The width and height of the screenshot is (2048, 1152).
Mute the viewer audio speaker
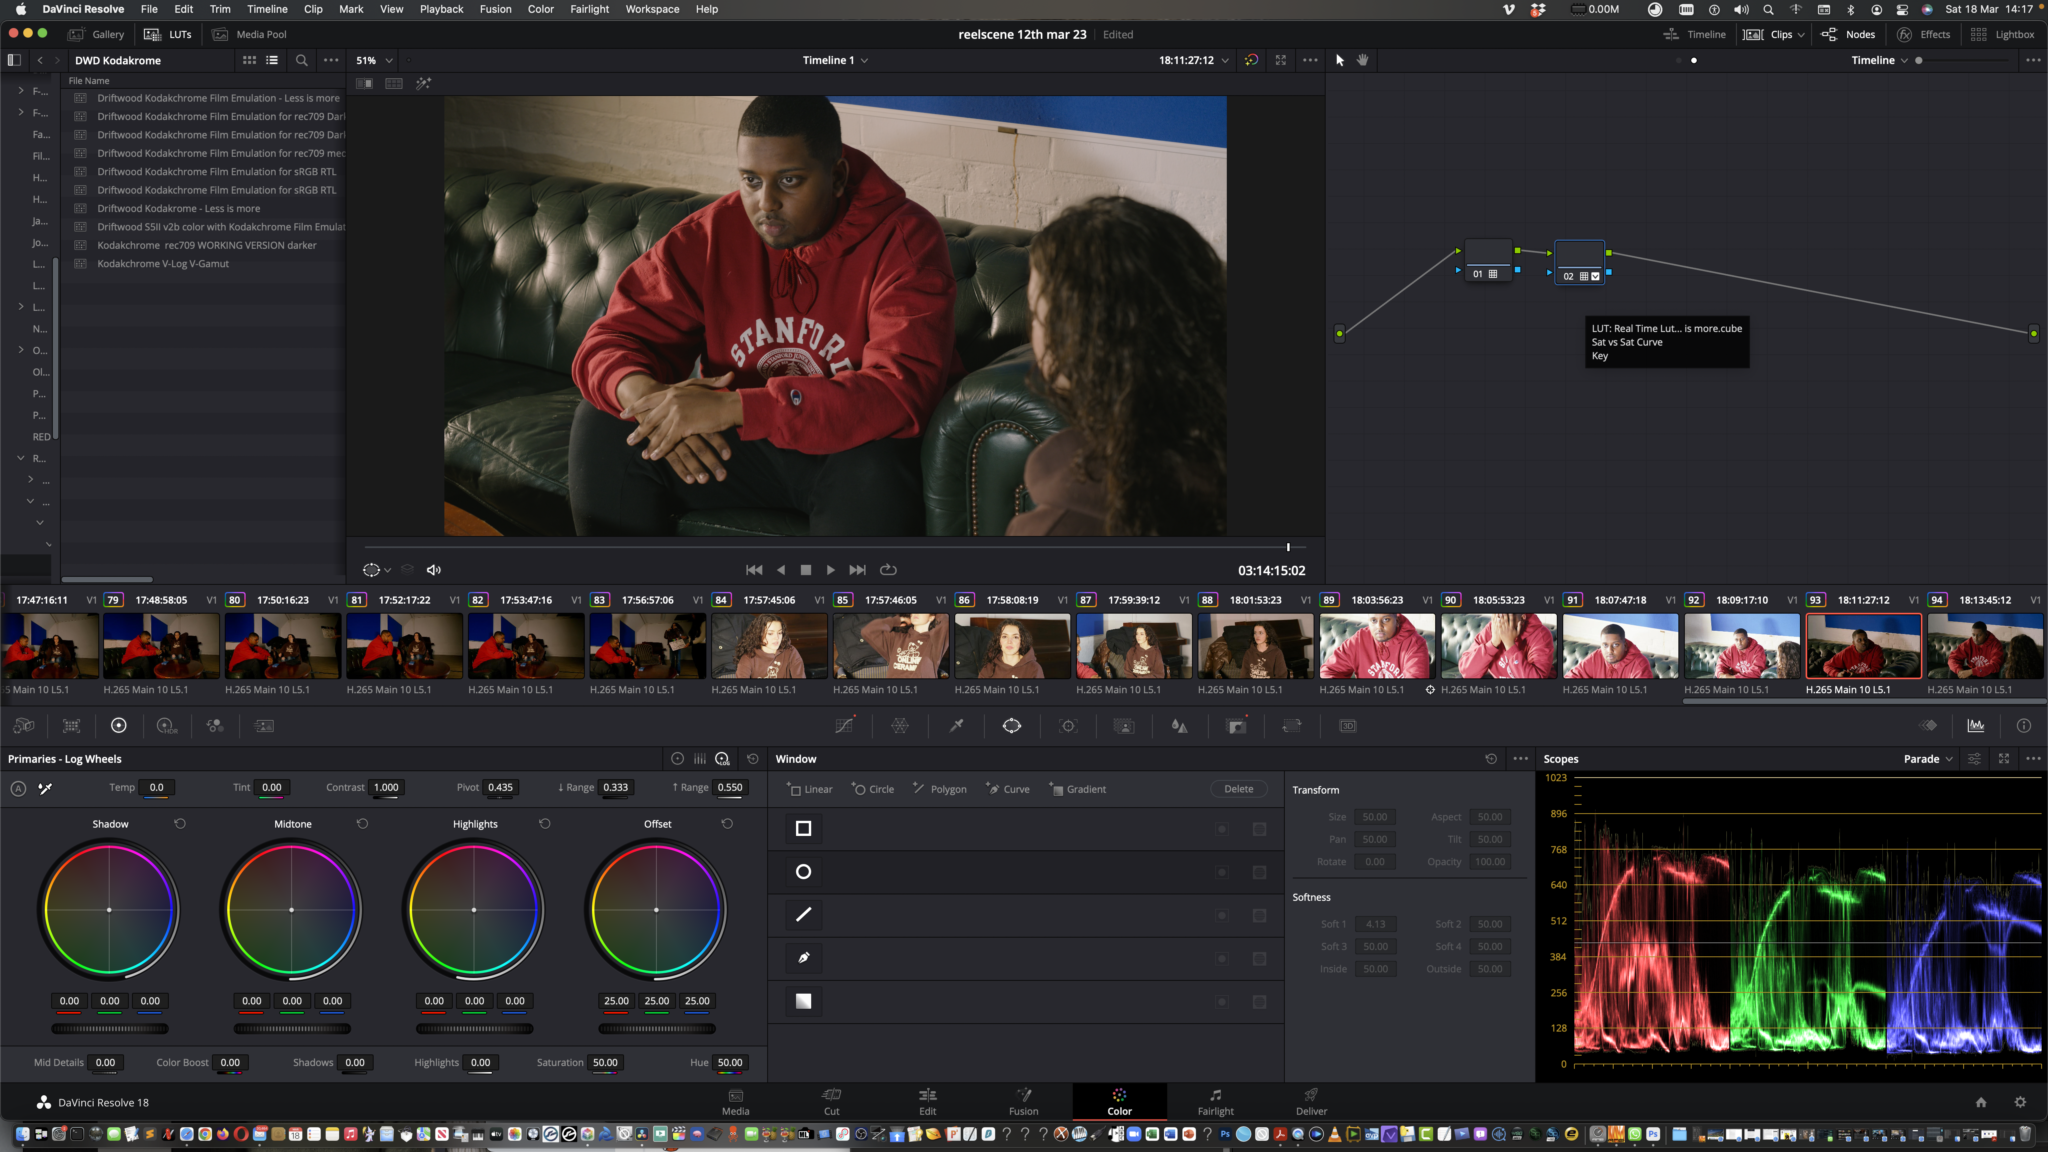tap(433, 570)
